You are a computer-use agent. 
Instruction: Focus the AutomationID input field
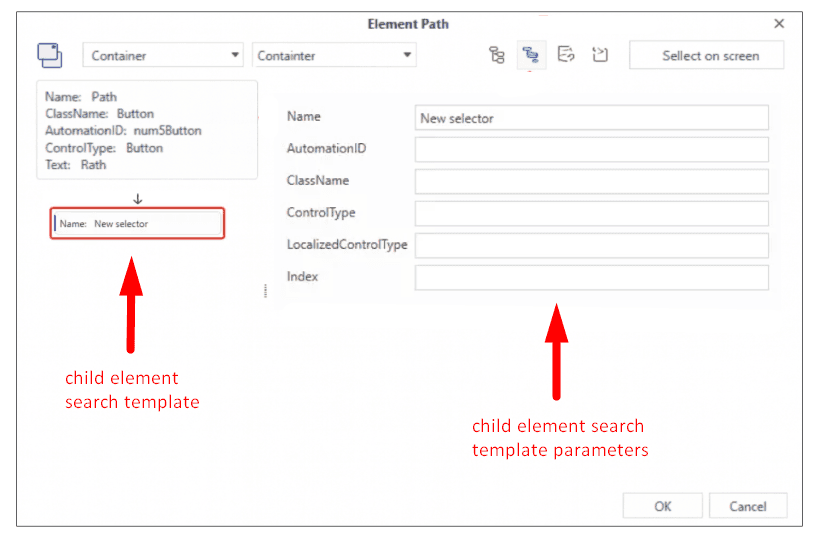pyautogui.click(x=591, y=149)
